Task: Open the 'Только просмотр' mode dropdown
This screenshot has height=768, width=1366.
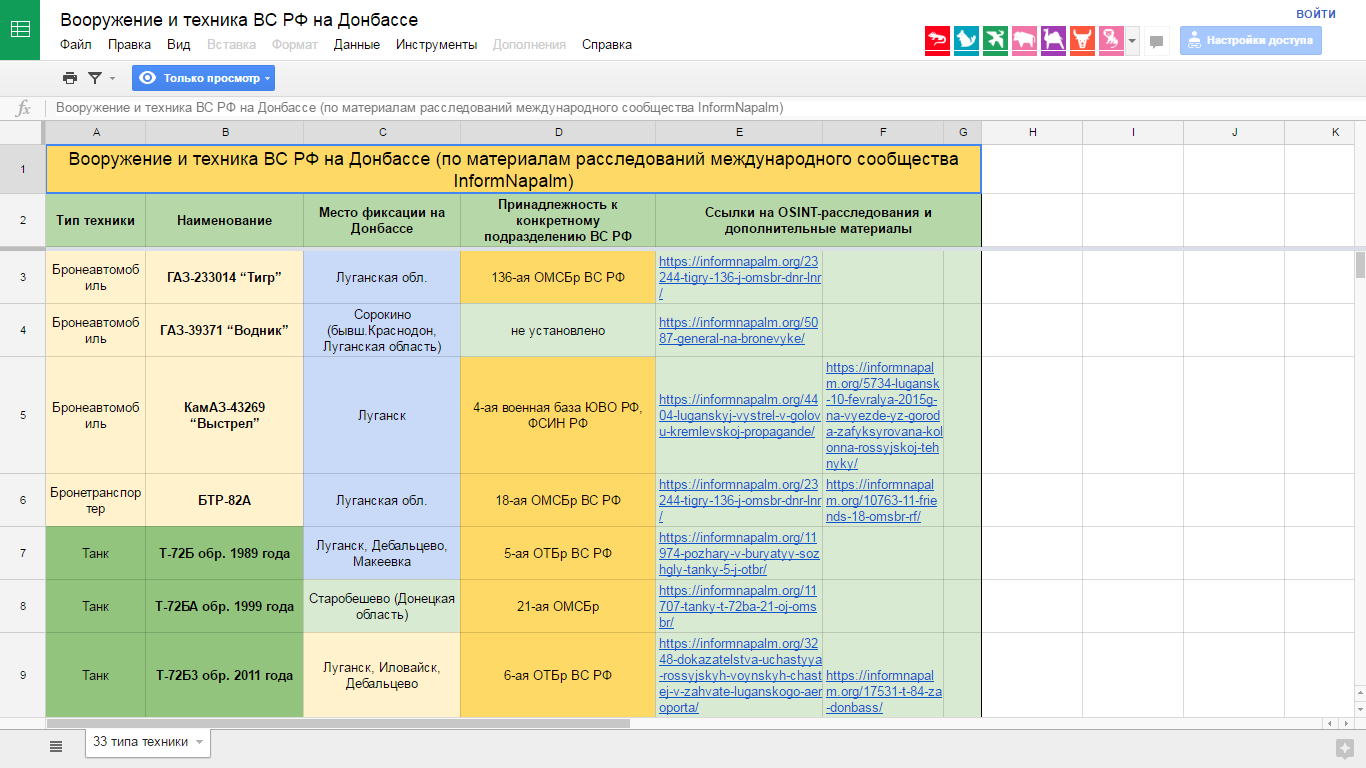Action: point(203,78)
